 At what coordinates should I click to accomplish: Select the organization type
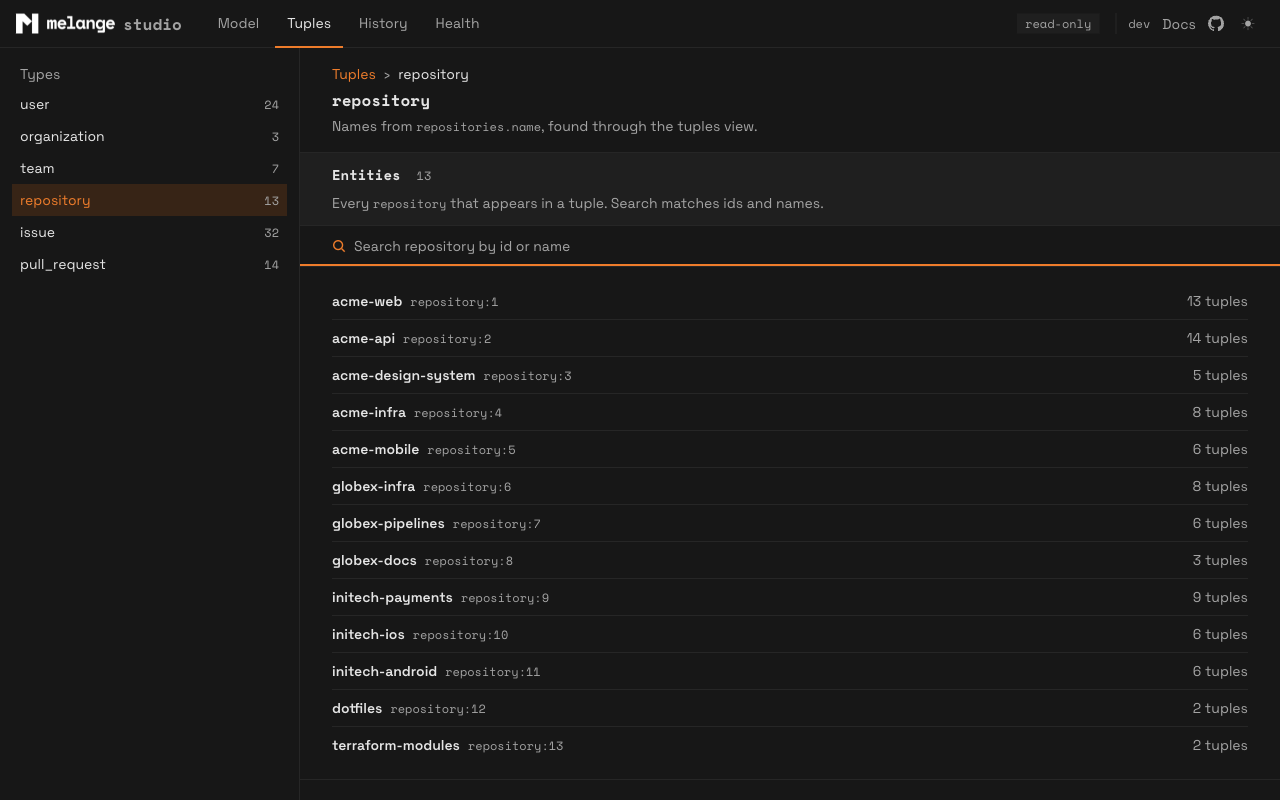149,136
